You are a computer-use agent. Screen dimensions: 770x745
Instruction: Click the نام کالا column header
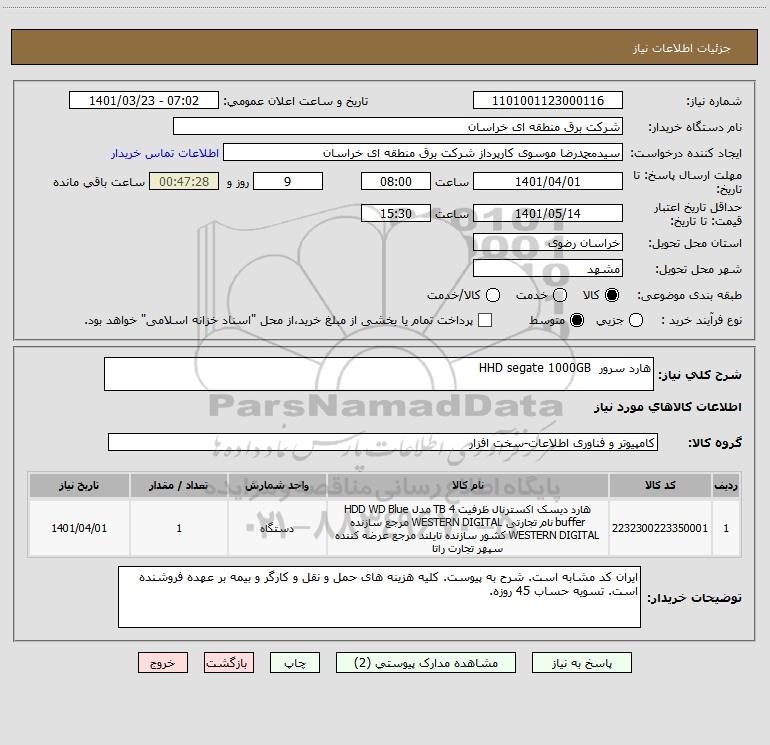pyautogui.click(x=468, y=485)
